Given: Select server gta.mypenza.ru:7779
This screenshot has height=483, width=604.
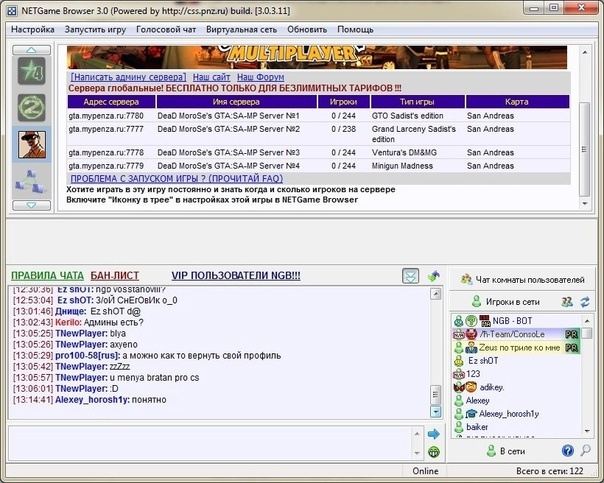Looking at the screenshot, I should click(x=319, y=166).
